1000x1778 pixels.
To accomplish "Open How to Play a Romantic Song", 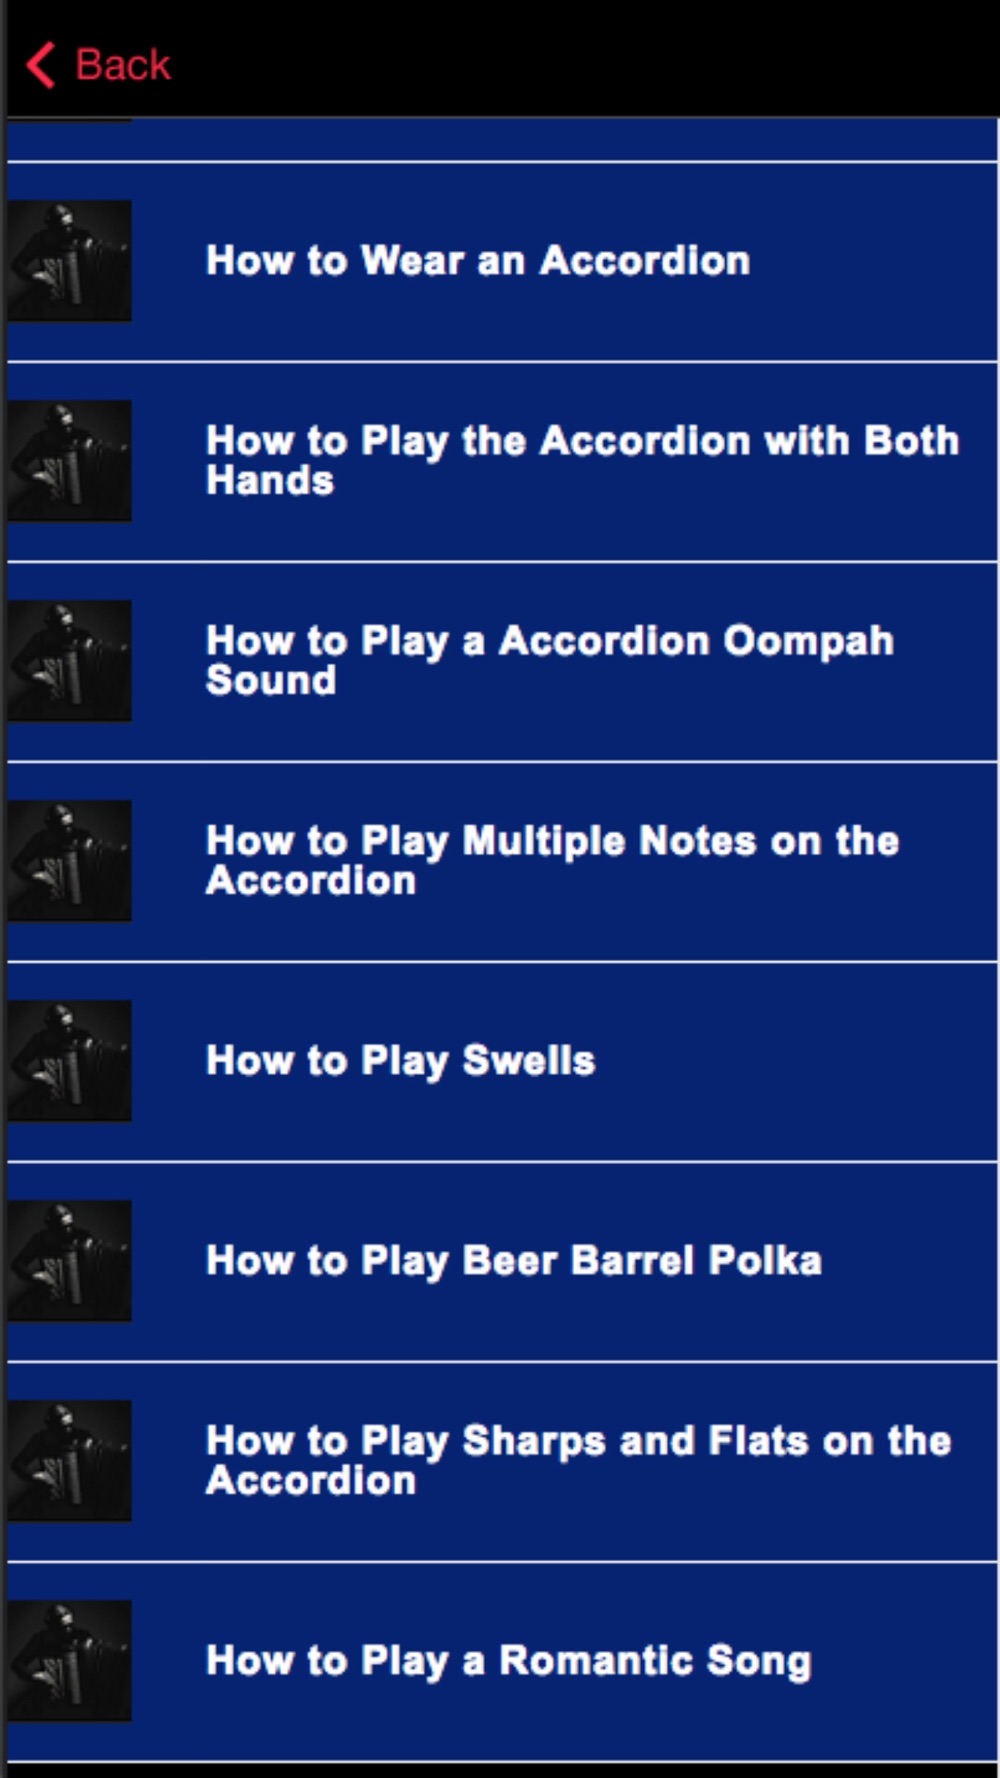I will click(502, 1661).
